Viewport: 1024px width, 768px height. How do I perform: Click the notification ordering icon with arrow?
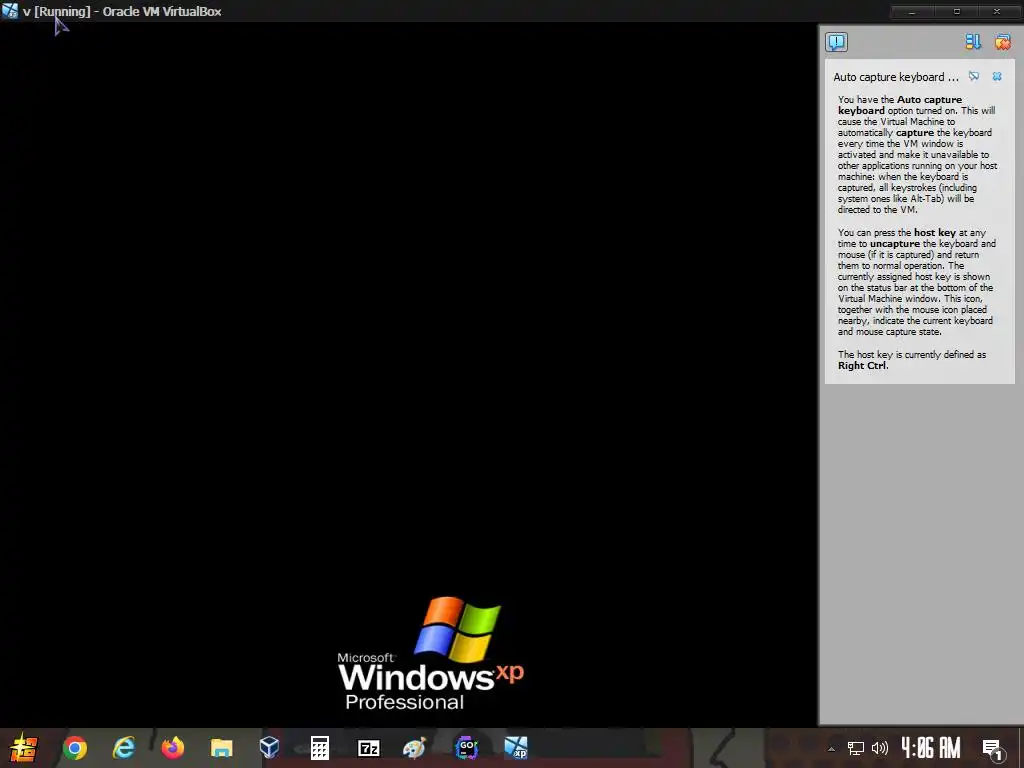point(973,42)
